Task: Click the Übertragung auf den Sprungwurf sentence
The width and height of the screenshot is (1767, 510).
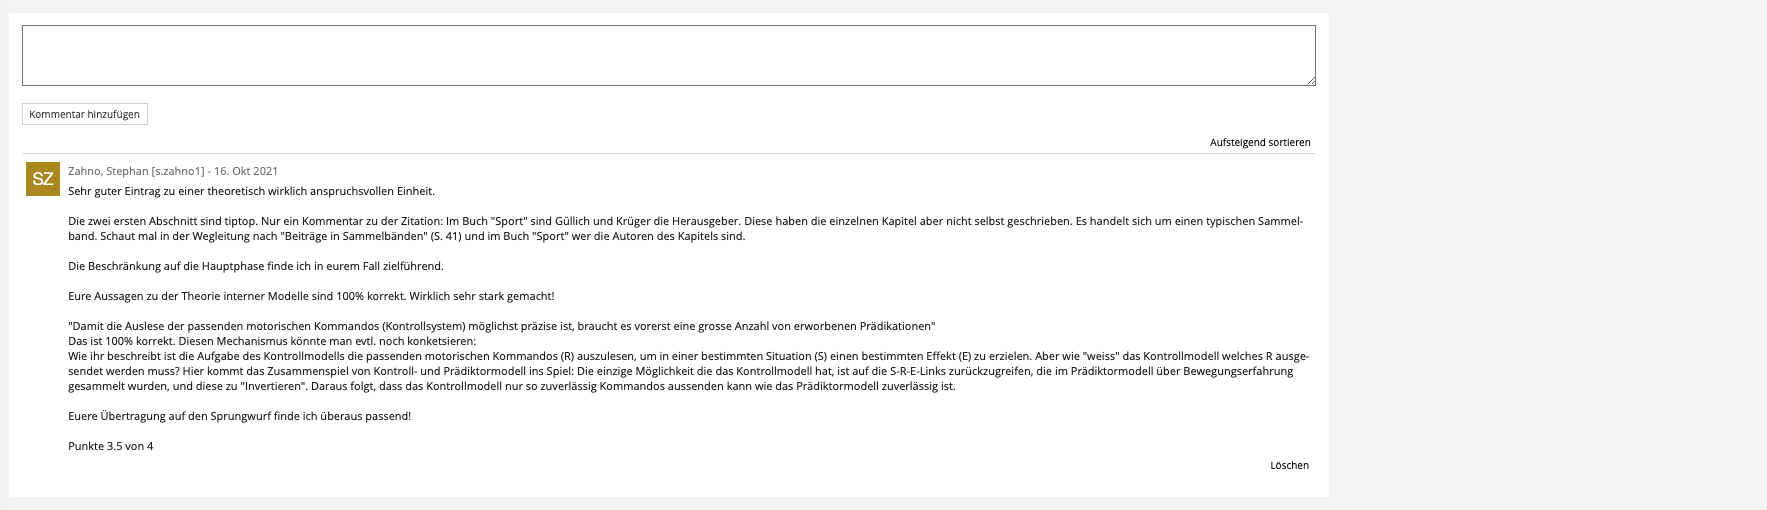Action: [x=239, y=416]
